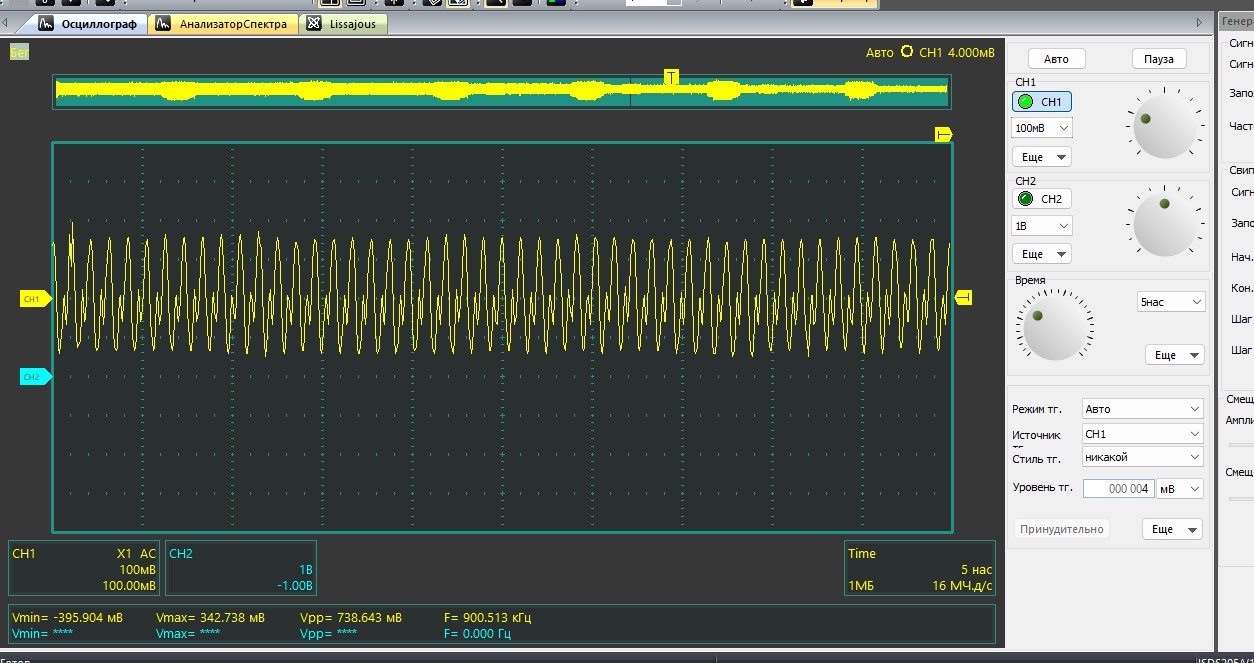Click the Time info panel showing 5 нас

point(920,568)
